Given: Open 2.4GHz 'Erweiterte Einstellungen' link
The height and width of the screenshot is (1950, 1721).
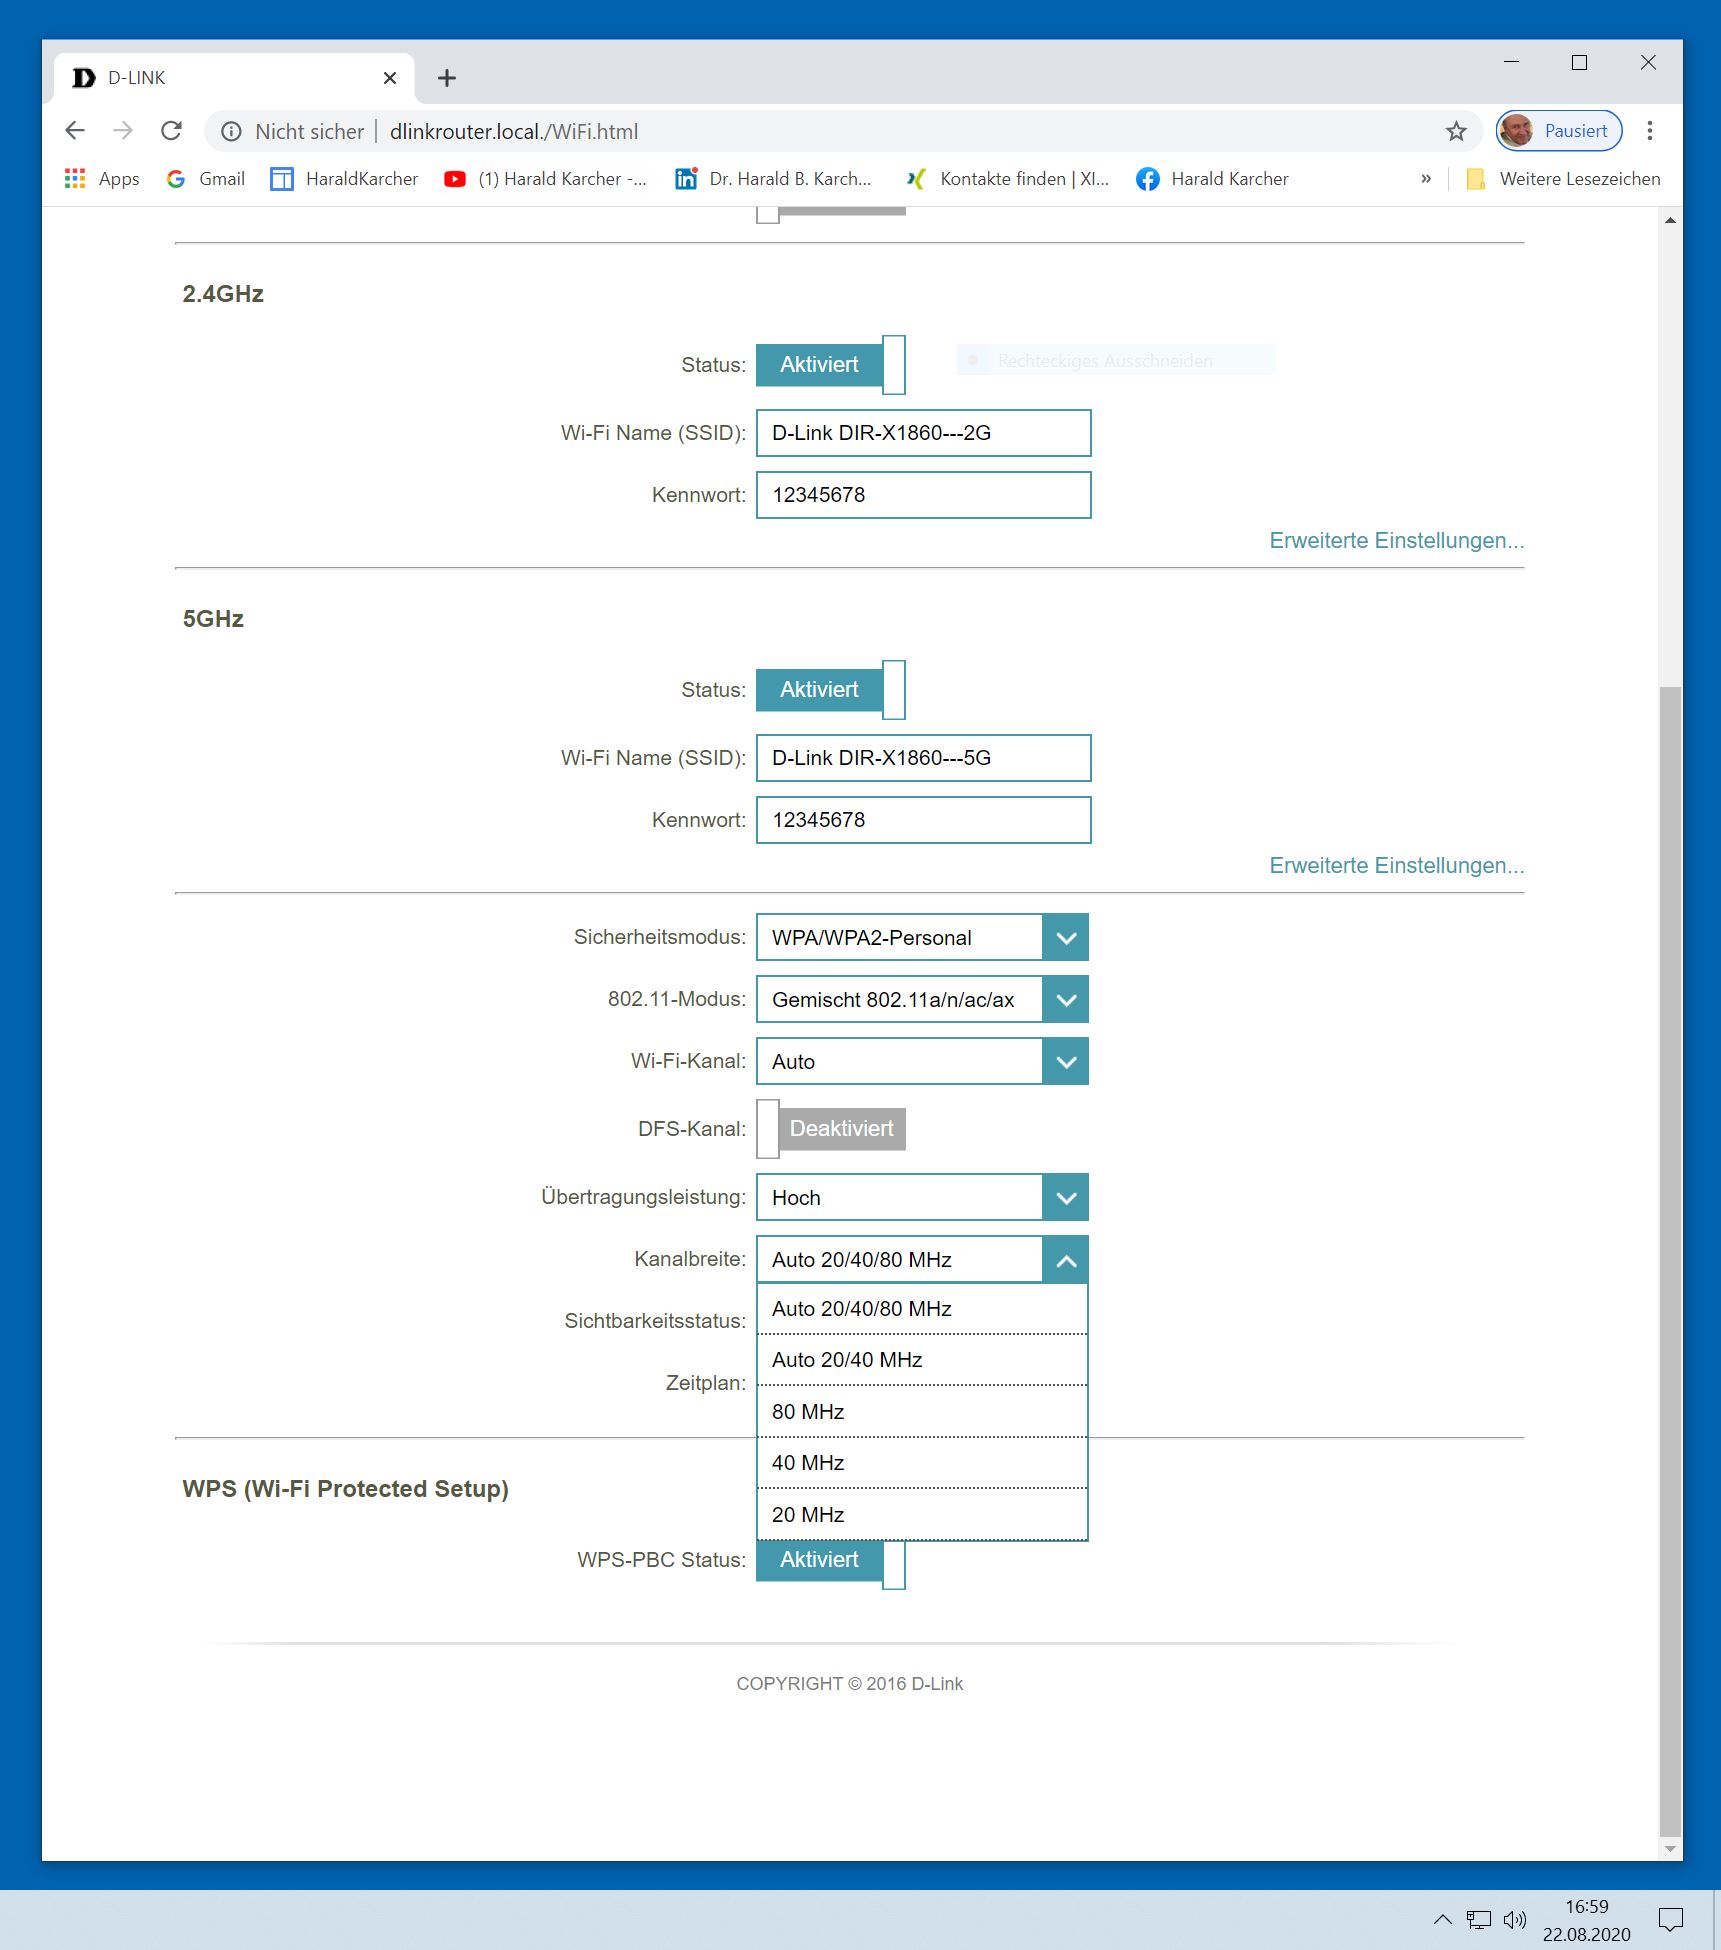Looking at the screenshot, I should 1397,541.
